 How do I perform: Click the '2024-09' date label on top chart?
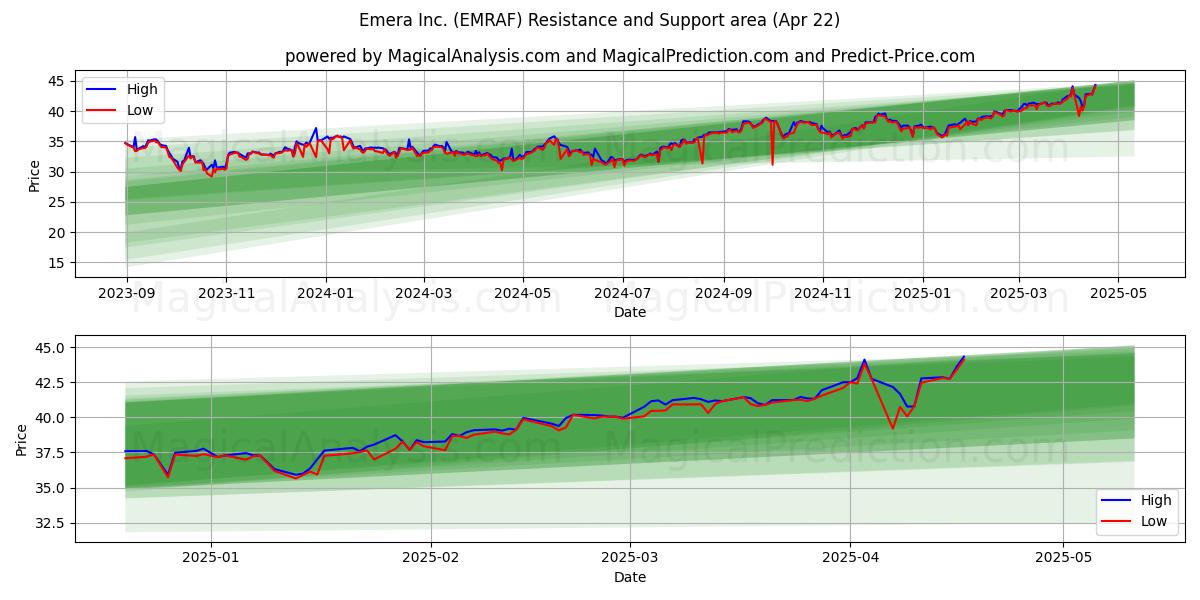(725, 295)
